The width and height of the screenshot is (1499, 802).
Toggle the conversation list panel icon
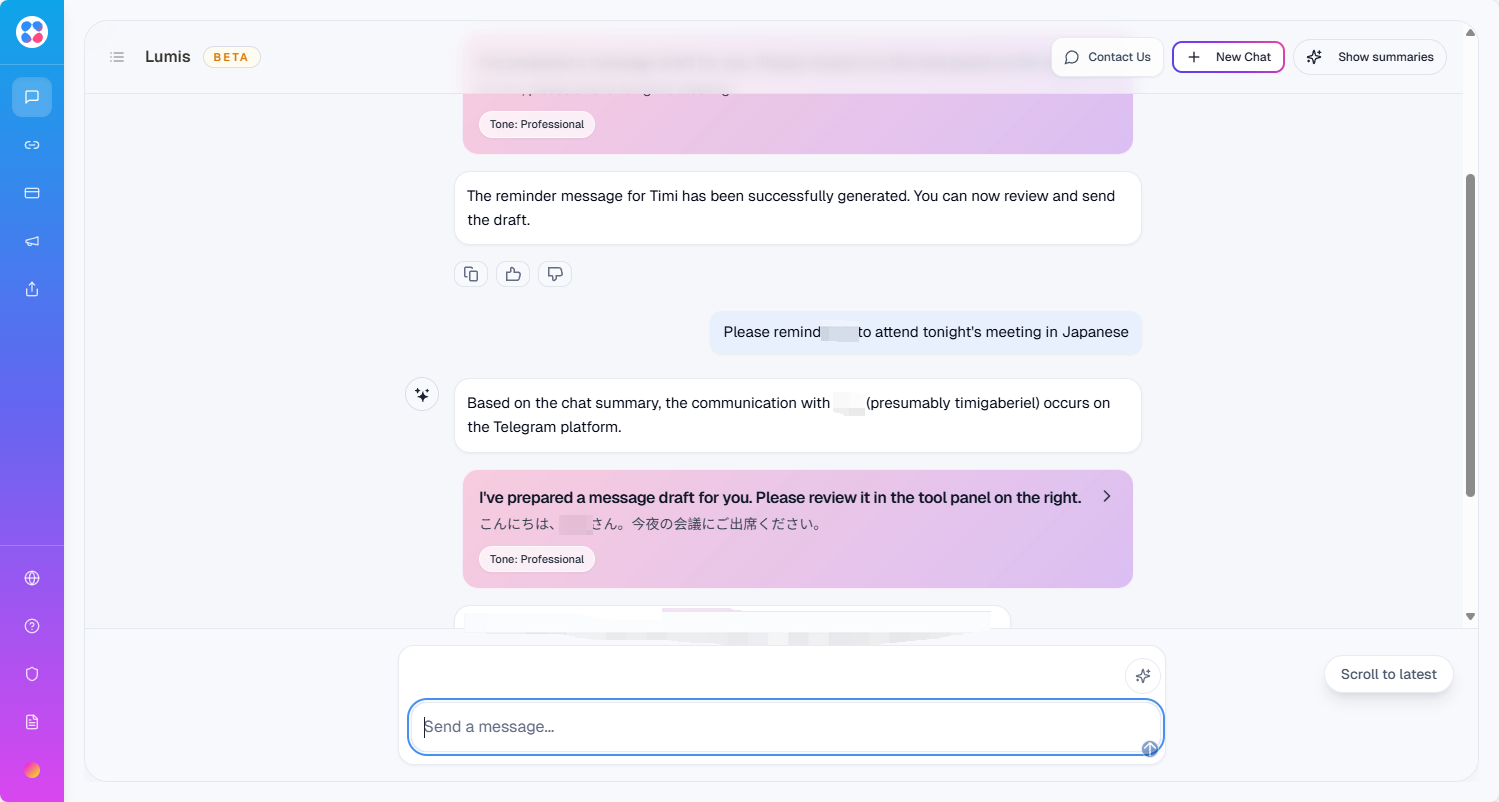(117, 57)
